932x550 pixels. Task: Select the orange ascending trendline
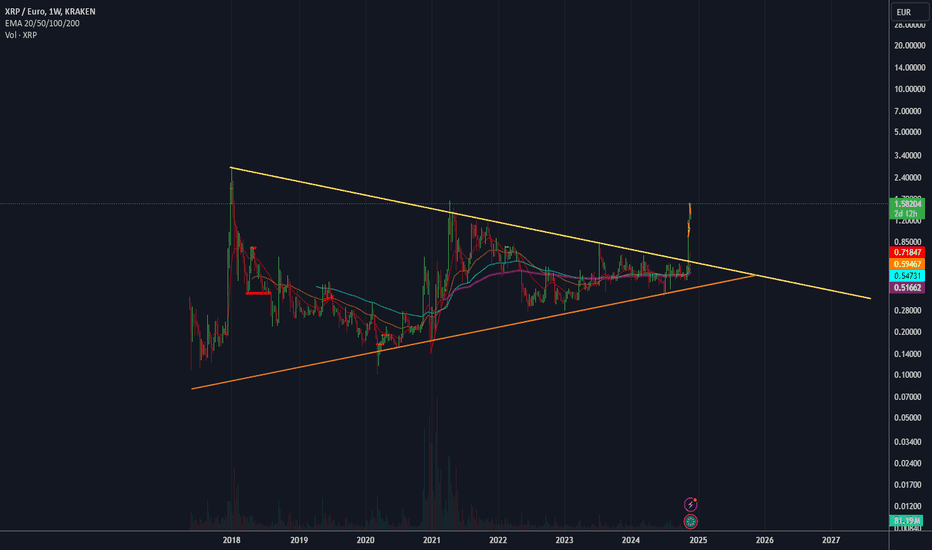point(474,332)
